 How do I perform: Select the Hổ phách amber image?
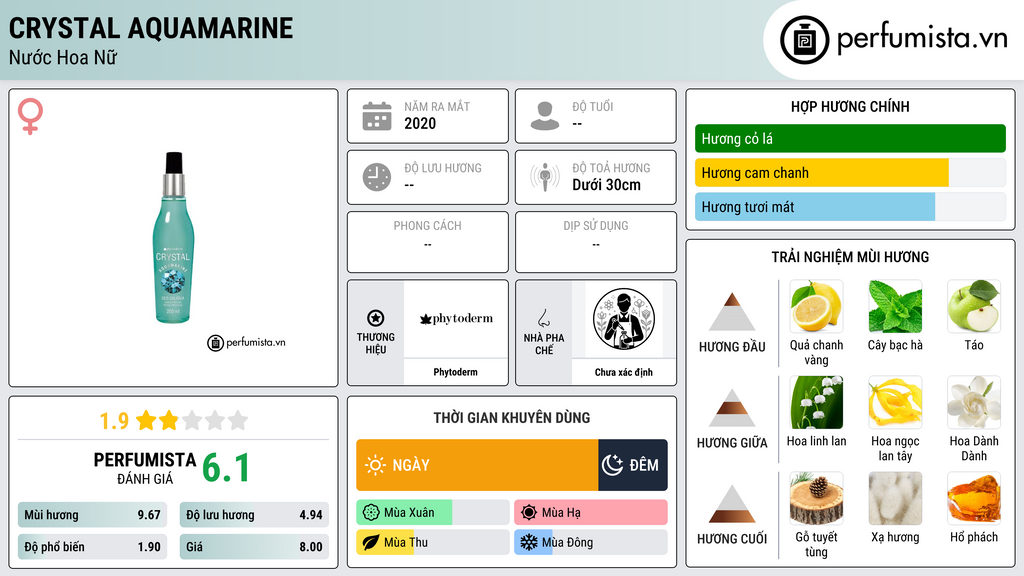(x=974, y=499)
